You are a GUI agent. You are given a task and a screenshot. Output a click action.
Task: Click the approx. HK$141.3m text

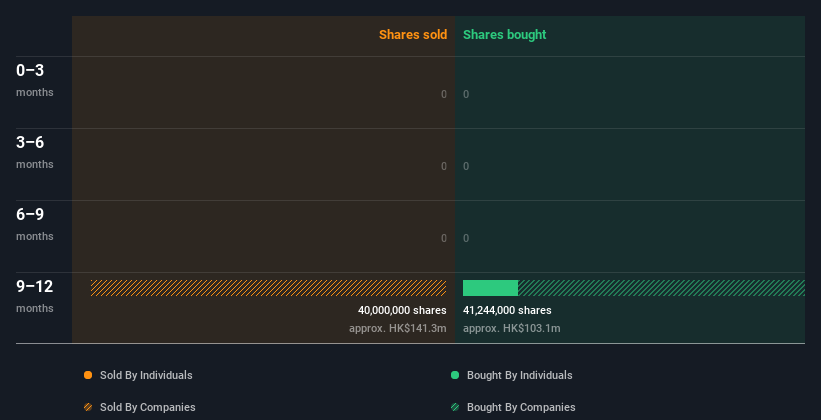click(398, 328)
